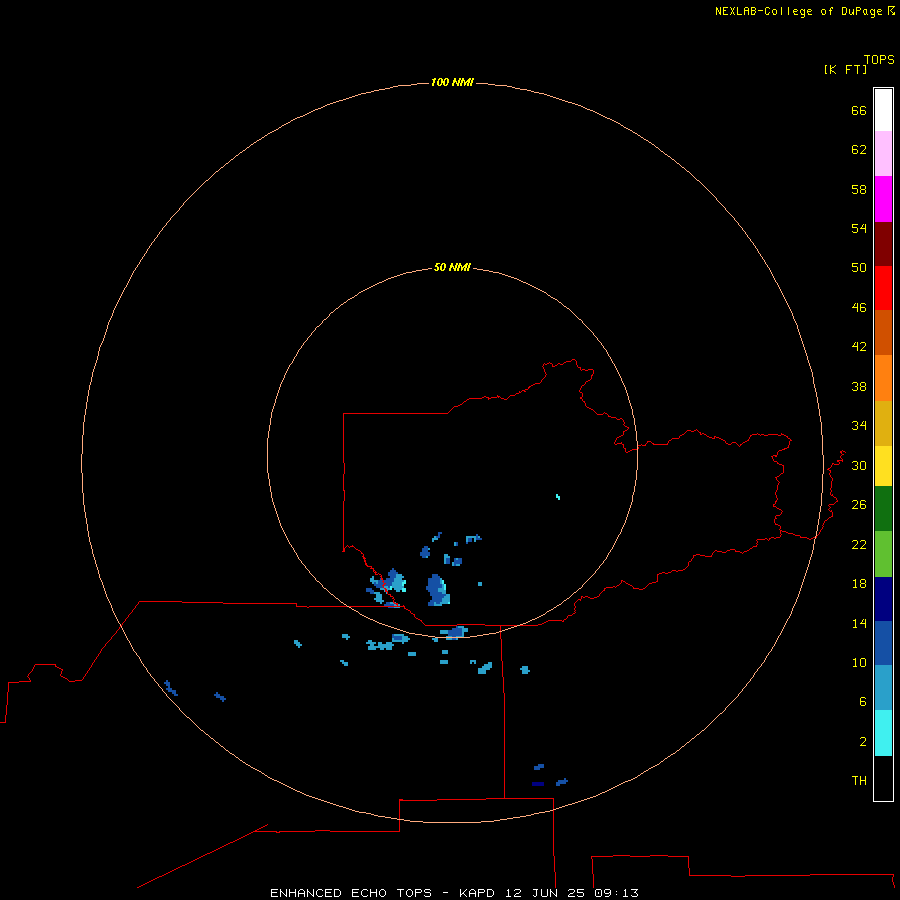Click the TH legend label
This screenshot has width=900, height=900.
tap(859, 780)
